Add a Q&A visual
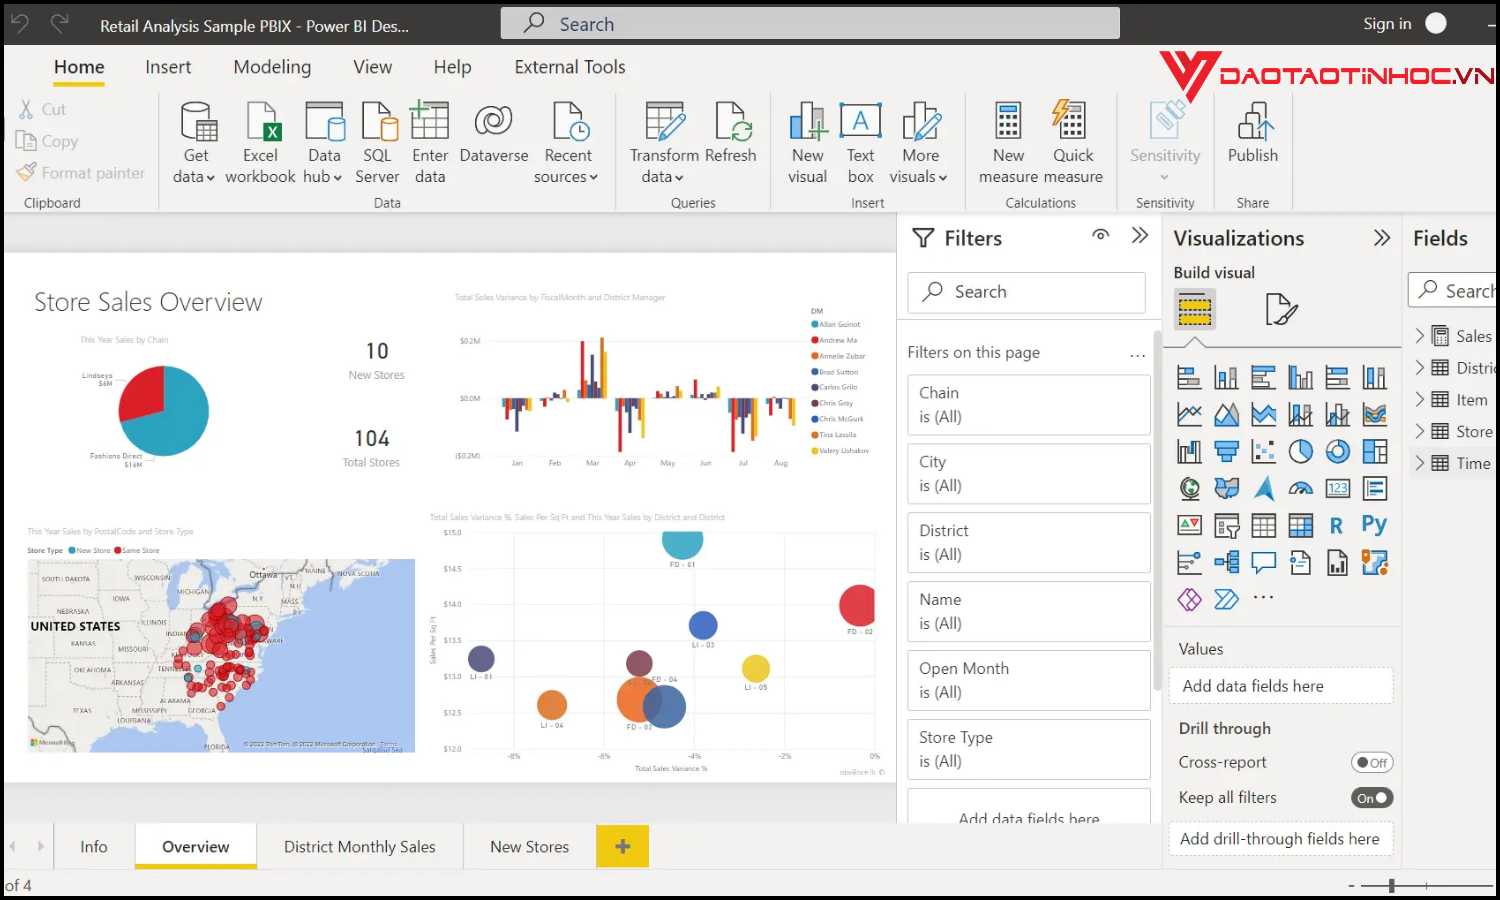The image size is (1500, 900). pyautogui.click(x=1263, y=562)
